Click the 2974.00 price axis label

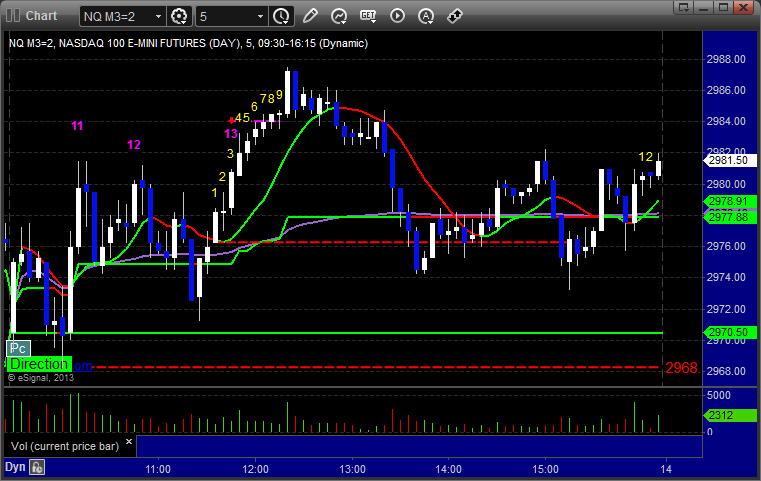pyautogui.click(x=726, y=277)
